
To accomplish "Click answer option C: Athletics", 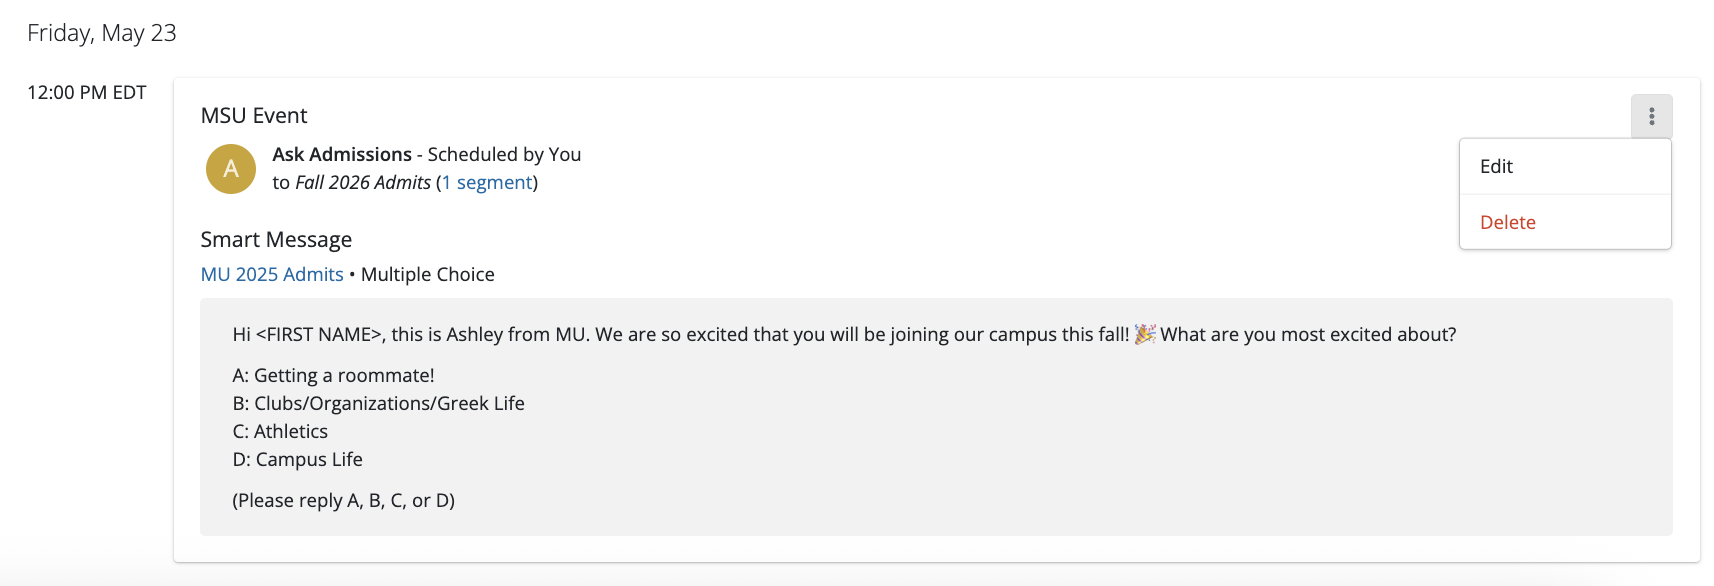I will point(280,432).
